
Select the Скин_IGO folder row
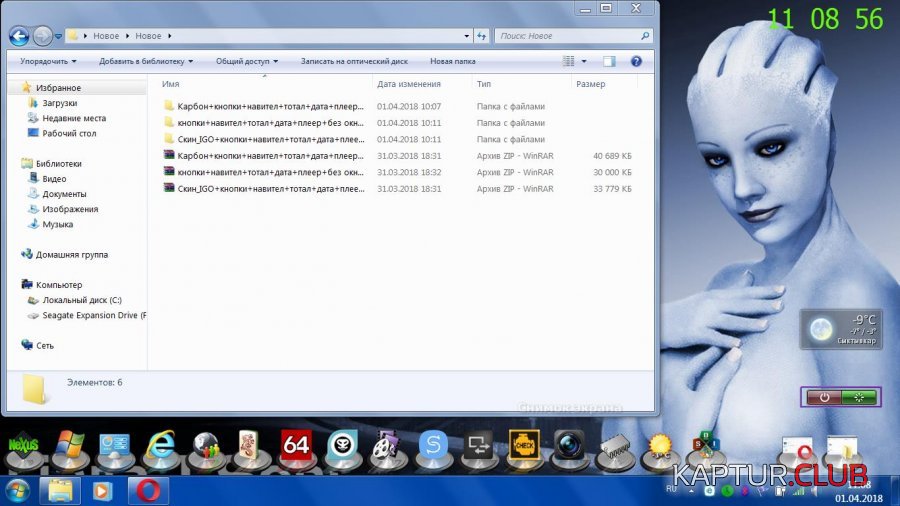click(397, 139)
